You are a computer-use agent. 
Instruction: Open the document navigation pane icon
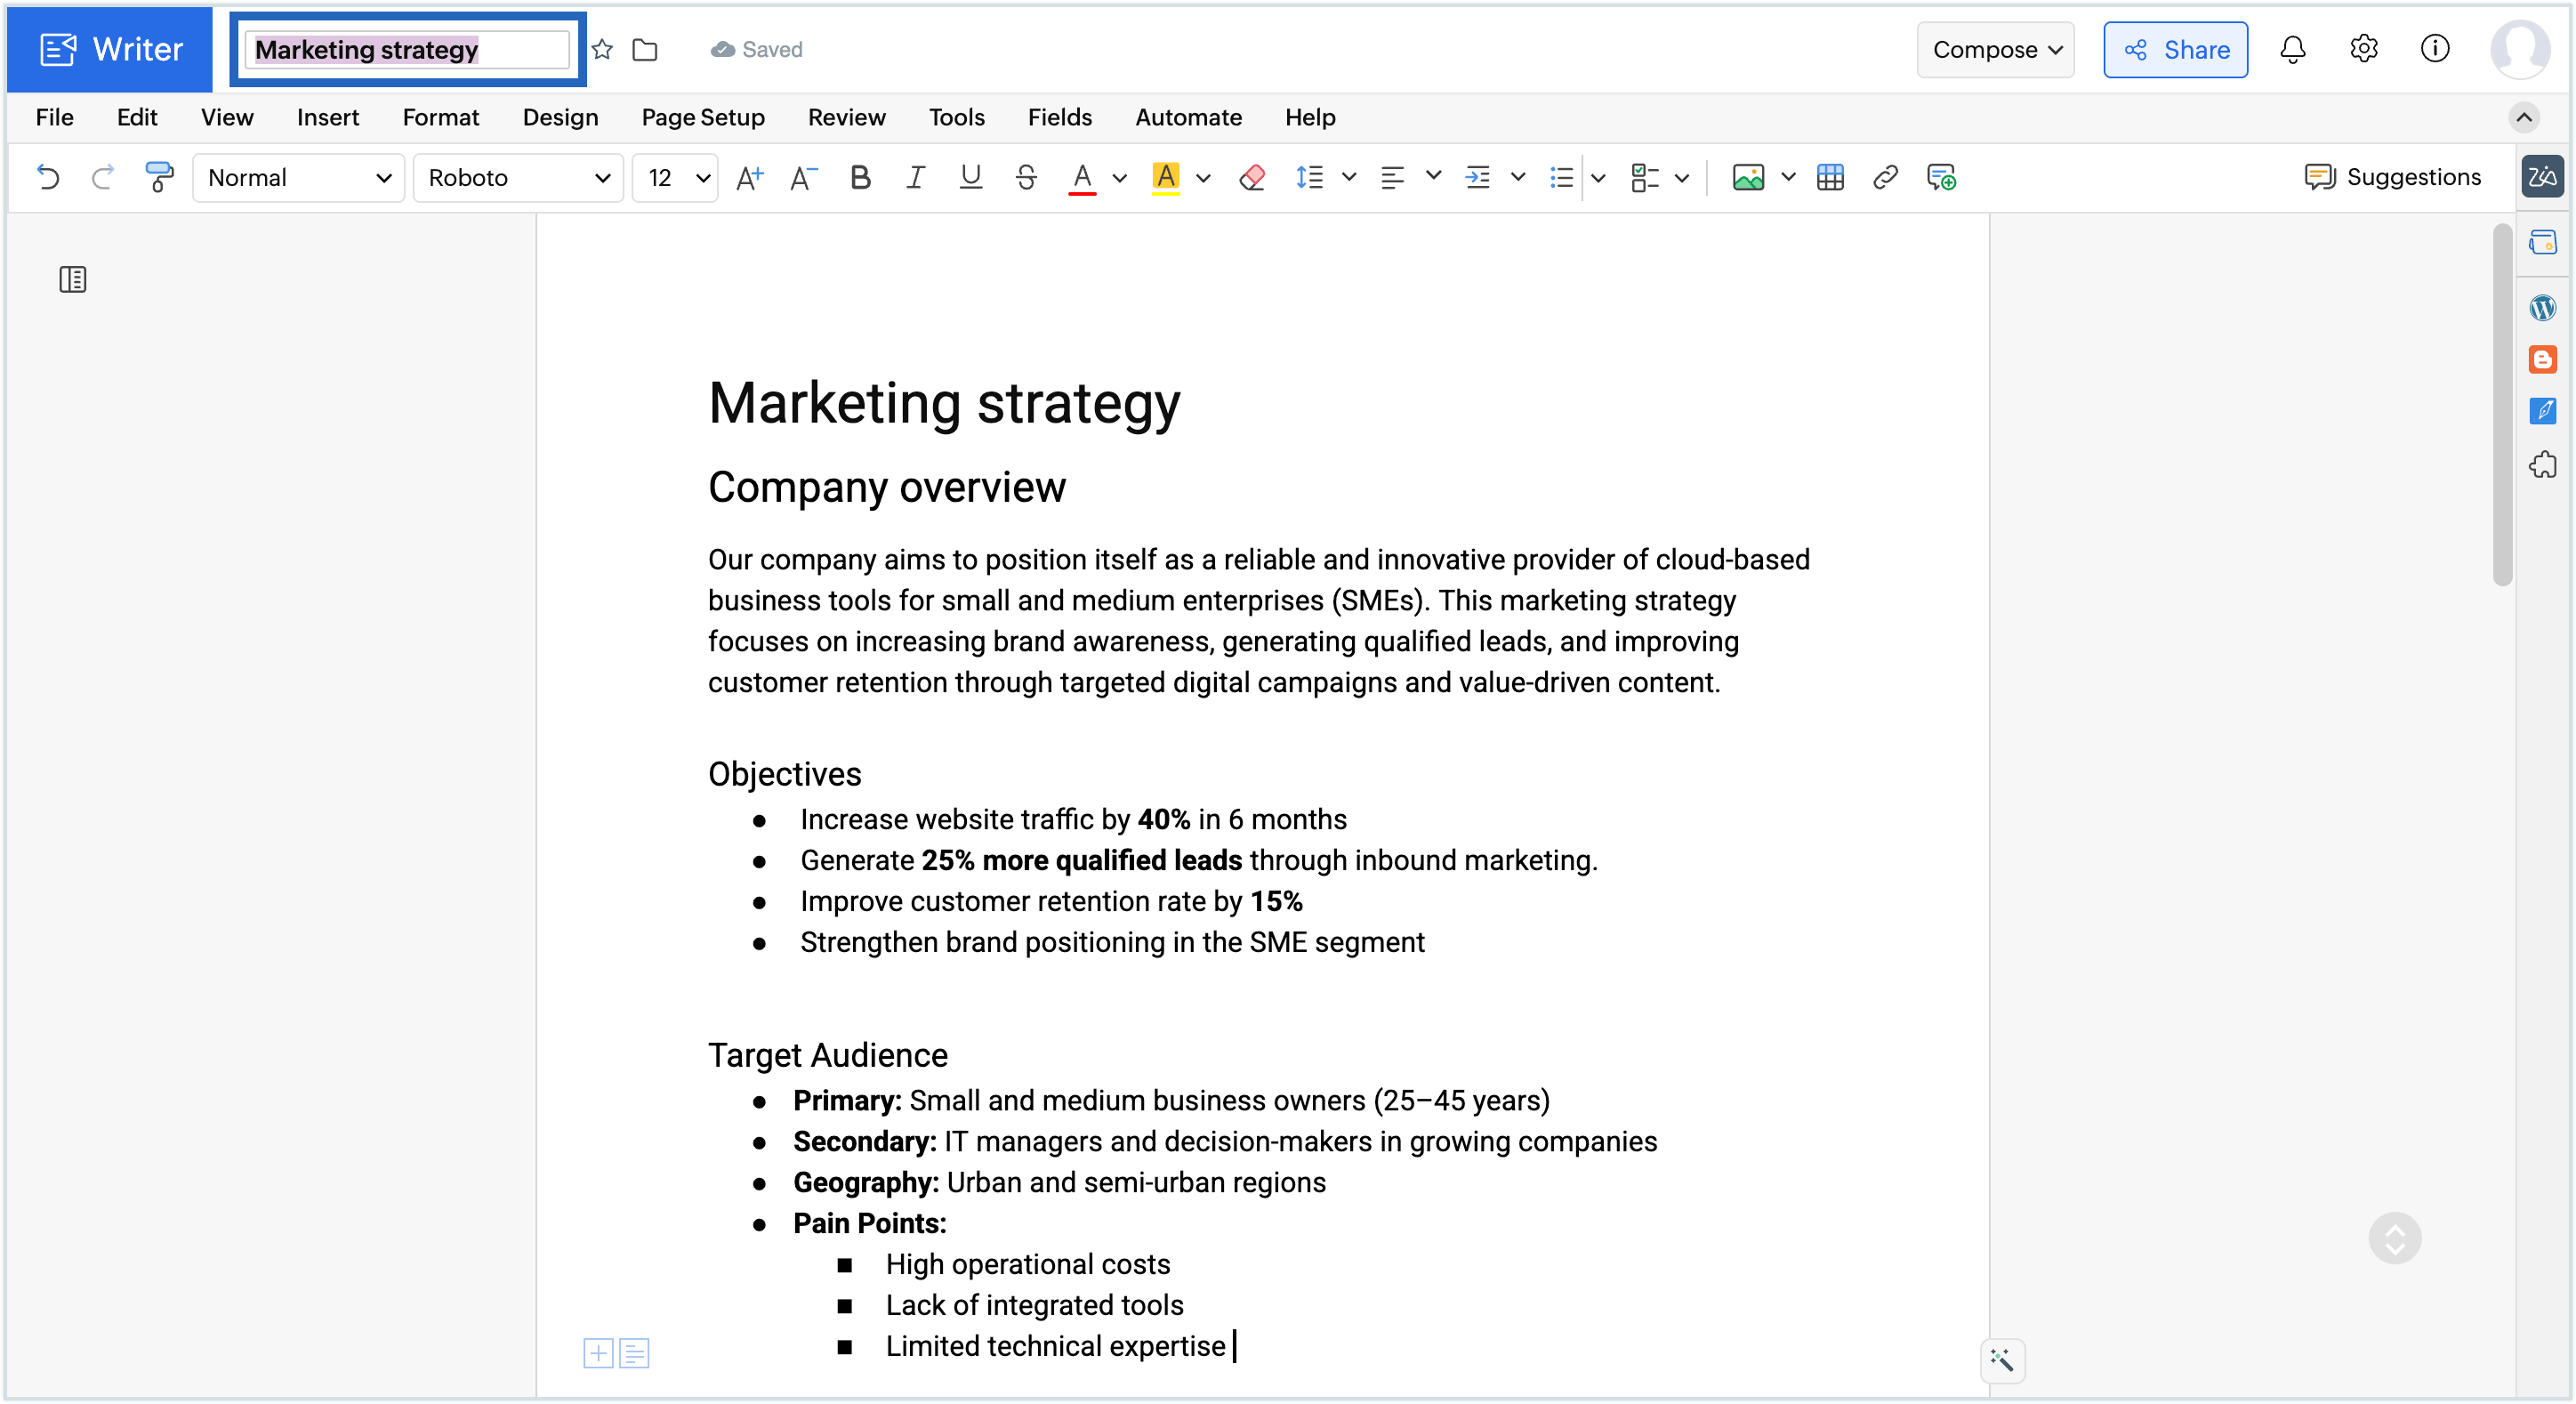[x=72, y=279]
